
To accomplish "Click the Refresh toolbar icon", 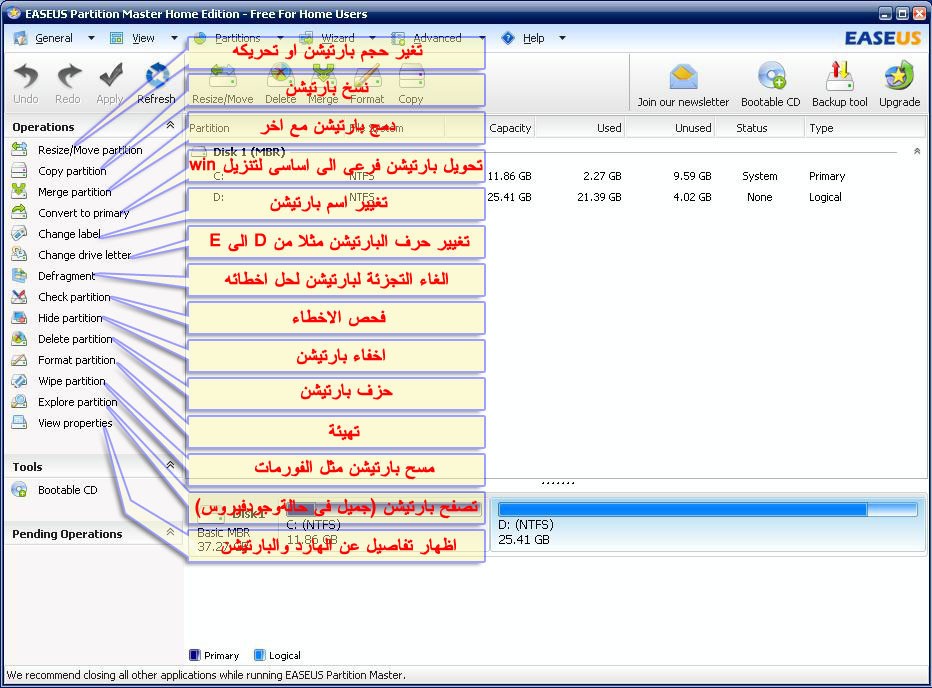I will [156, 78].
